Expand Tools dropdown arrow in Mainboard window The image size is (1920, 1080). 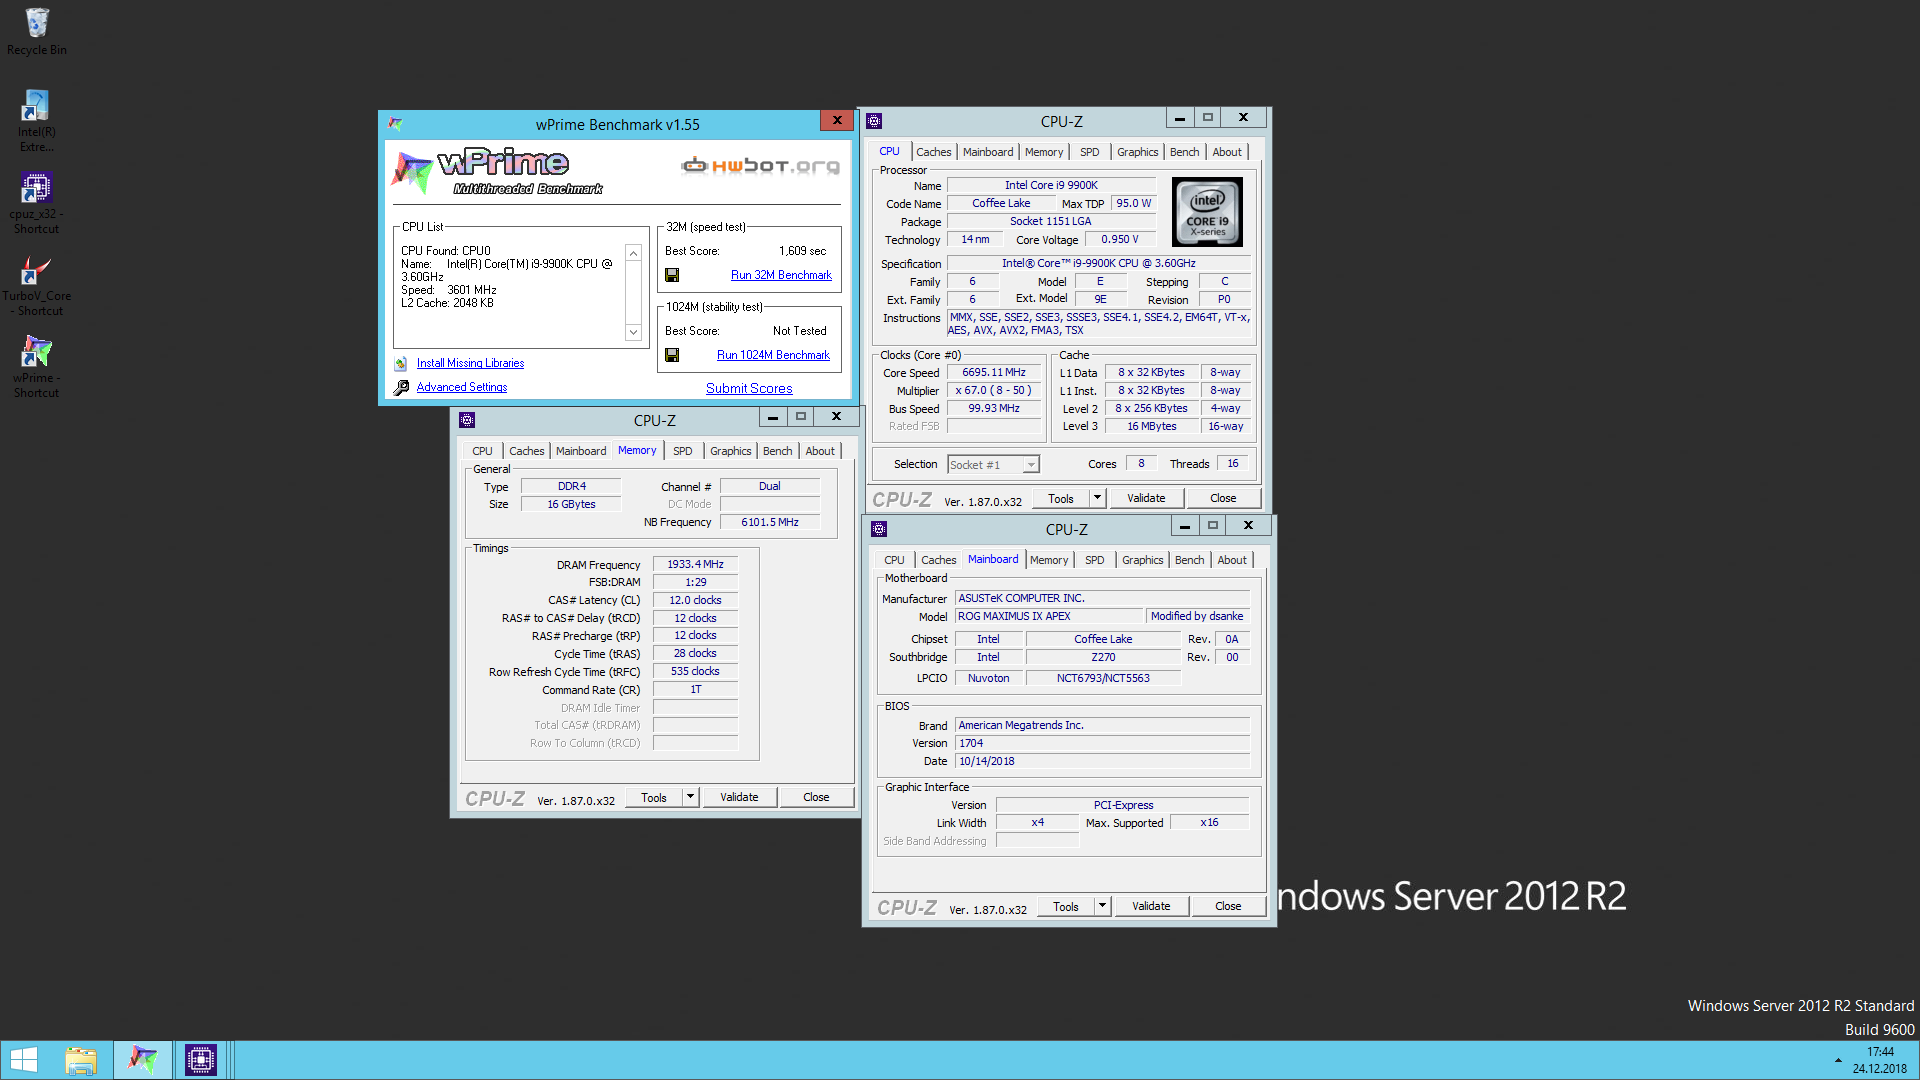(x=1102, y=906)
